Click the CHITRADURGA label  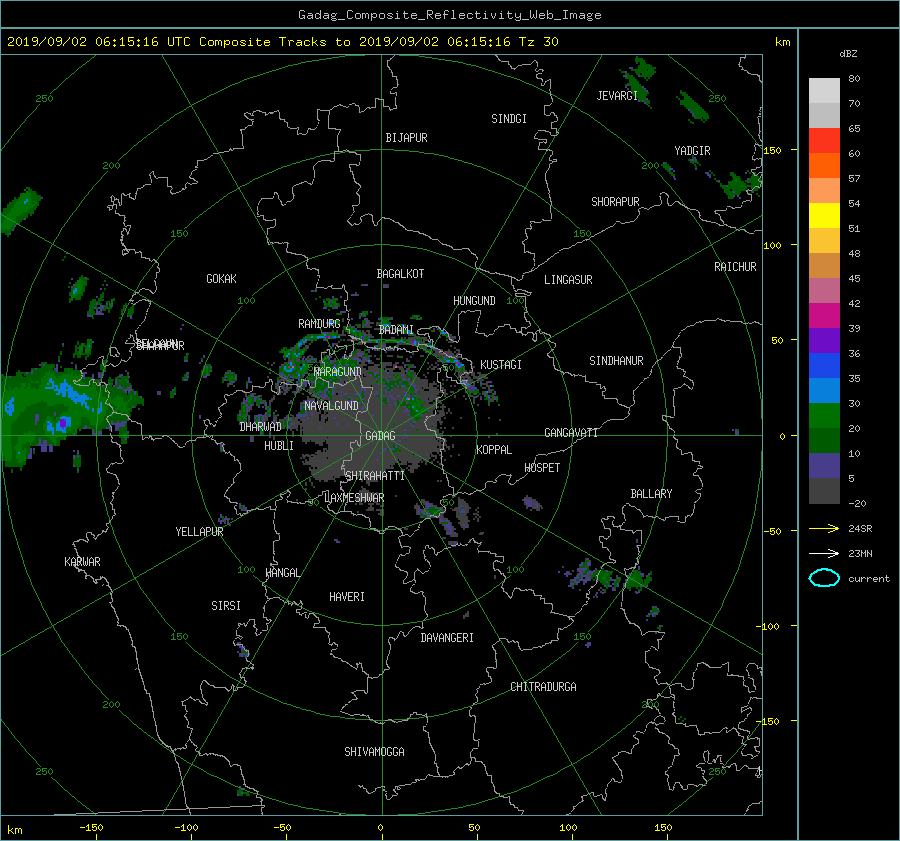click(x=543, y=687)
